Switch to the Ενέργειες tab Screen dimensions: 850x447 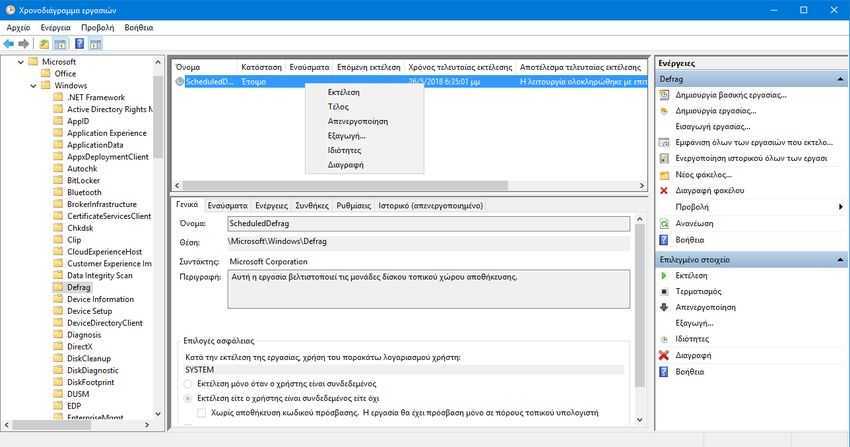(x=272, y=205)
